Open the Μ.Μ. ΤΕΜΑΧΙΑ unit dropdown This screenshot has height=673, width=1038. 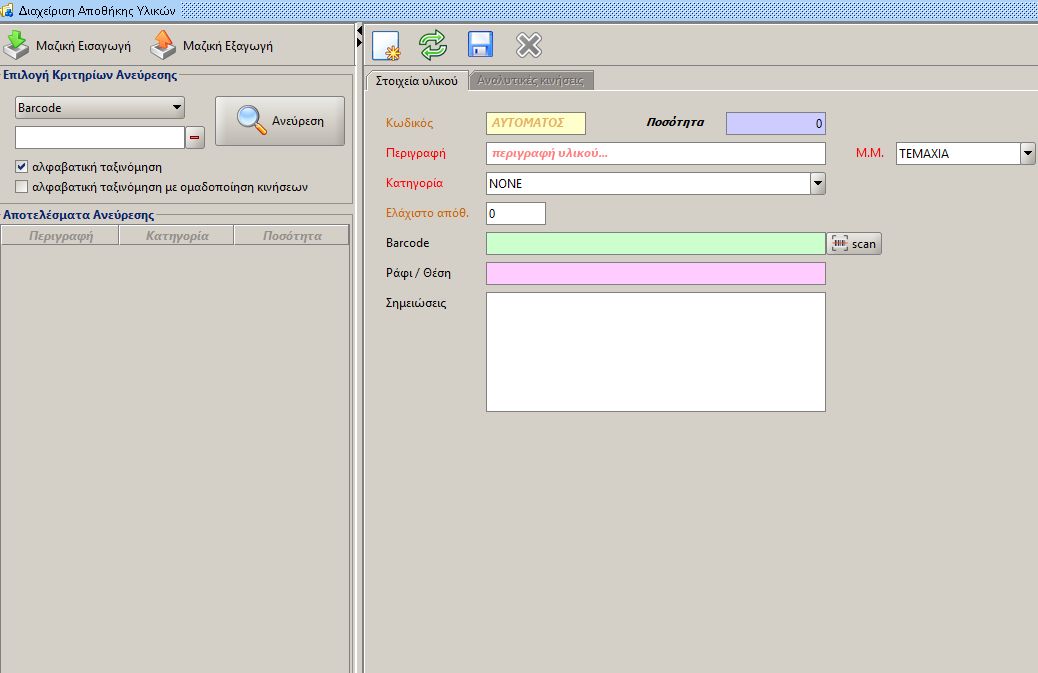(1027, 154)
